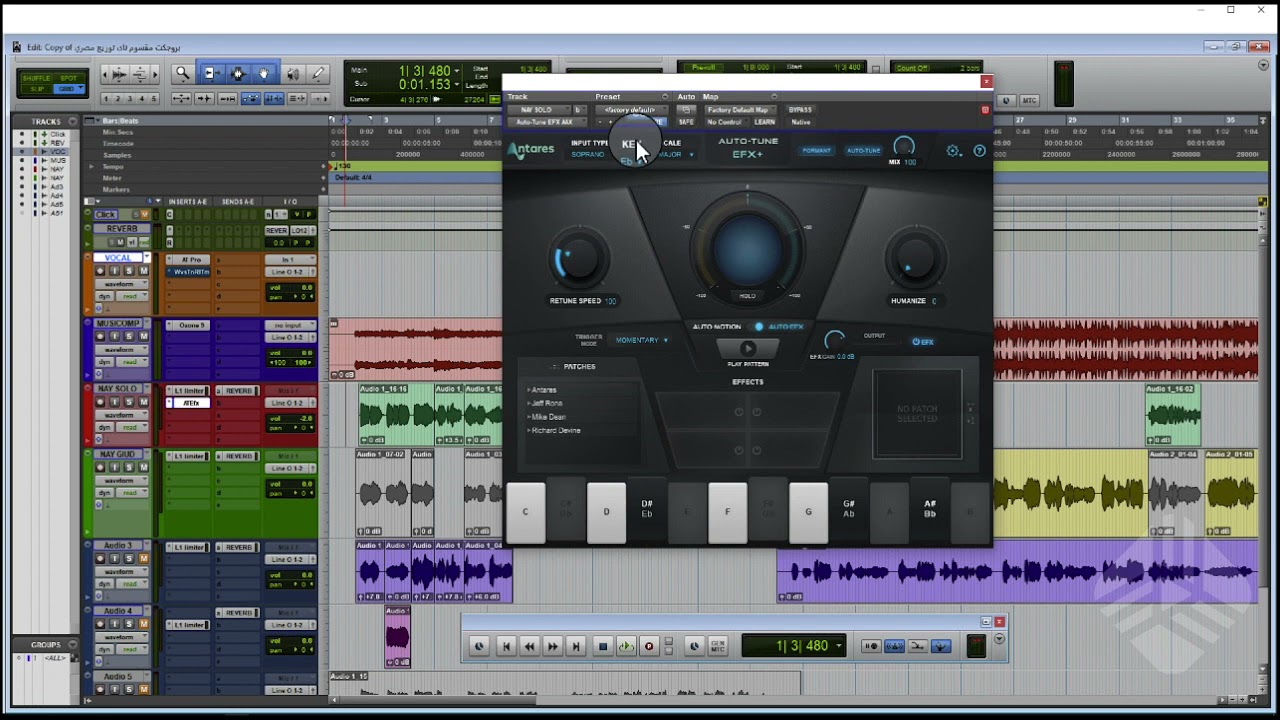Open Trigger Mode MOMENTARY dropdown
1280x720 pixels.
pyautogui.click(x=642, y=340)
